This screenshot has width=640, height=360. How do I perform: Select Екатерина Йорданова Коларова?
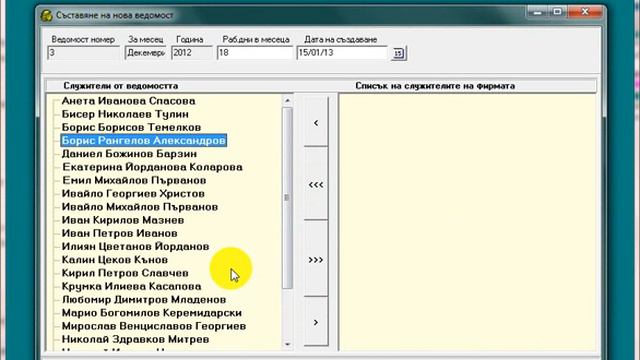[152, 167]
